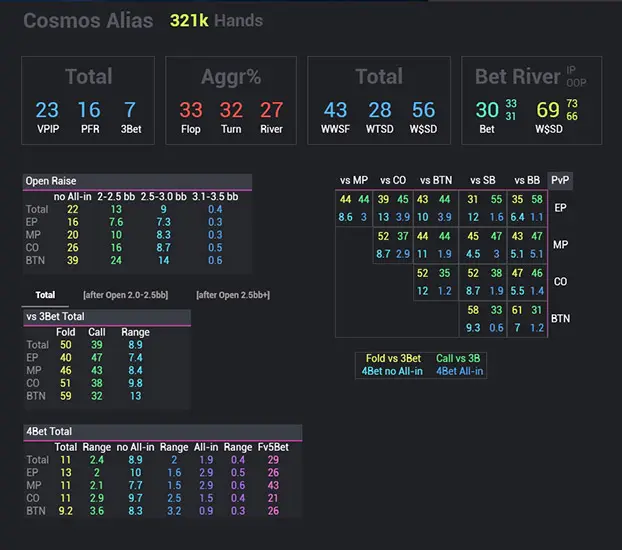Click the PFR stat value 16
The image size is (622, 550).
[89, 110]
